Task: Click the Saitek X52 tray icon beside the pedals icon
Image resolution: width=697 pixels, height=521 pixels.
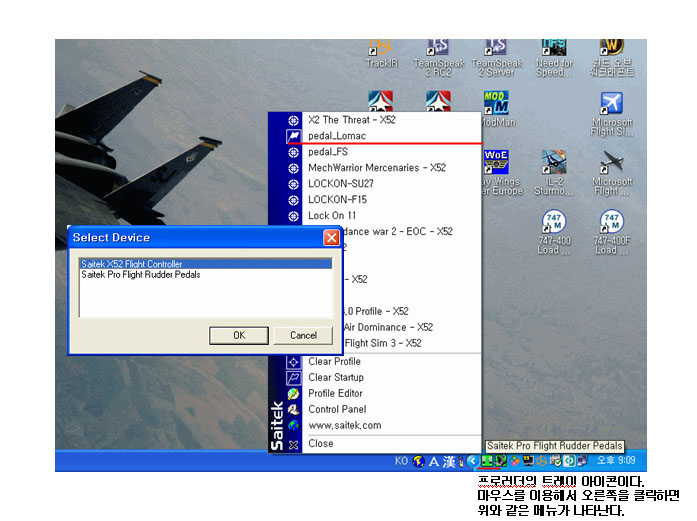Action: coord(501,461)
